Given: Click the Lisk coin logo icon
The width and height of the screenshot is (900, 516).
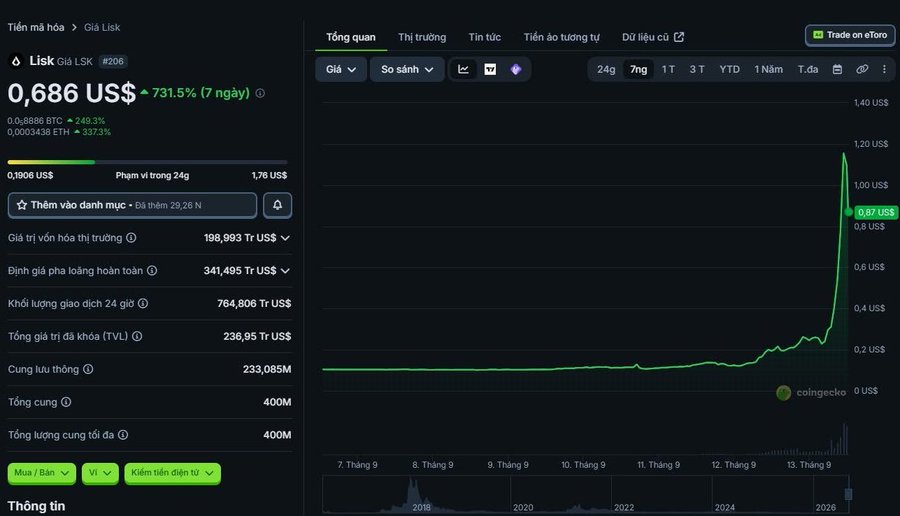Looking at the screenshot, I should [x=16, y=61].
